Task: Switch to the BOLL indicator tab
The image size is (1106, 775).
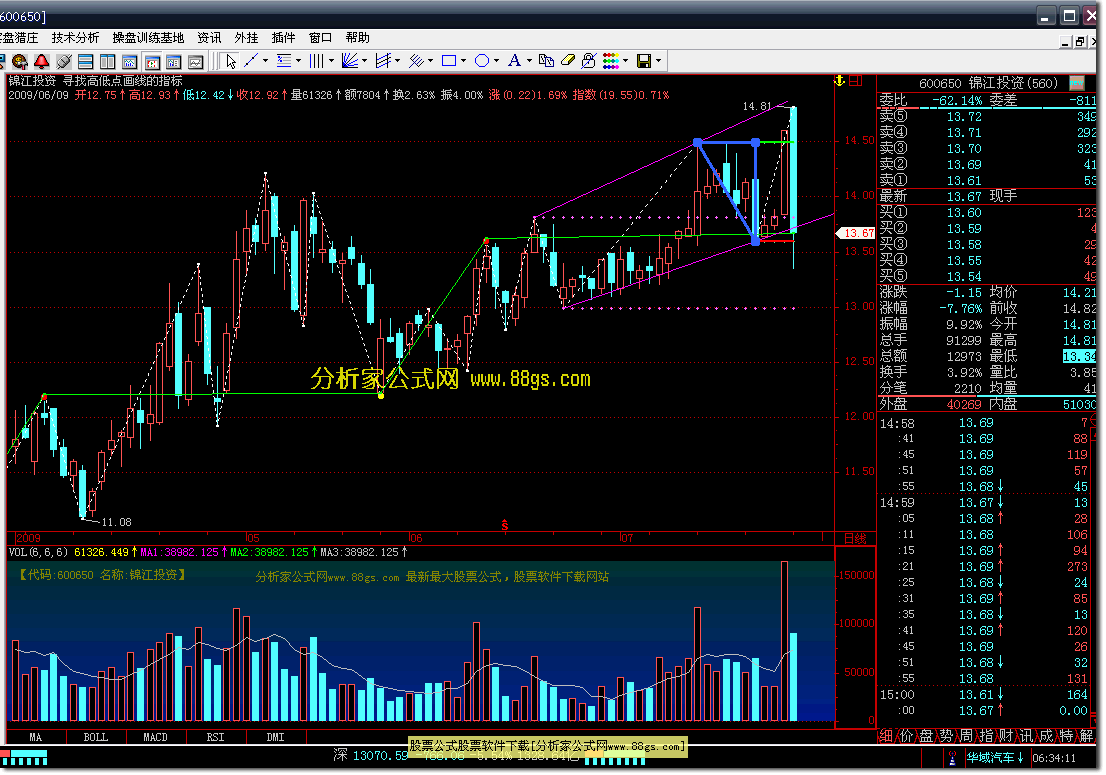Action: 96,738
